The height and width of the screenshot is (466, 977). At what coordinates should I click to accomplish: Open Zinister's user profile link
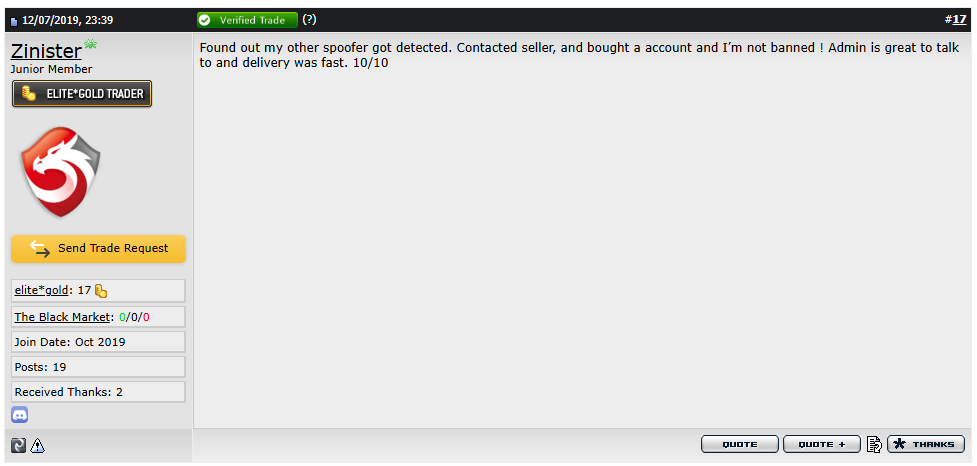point(46,51)
